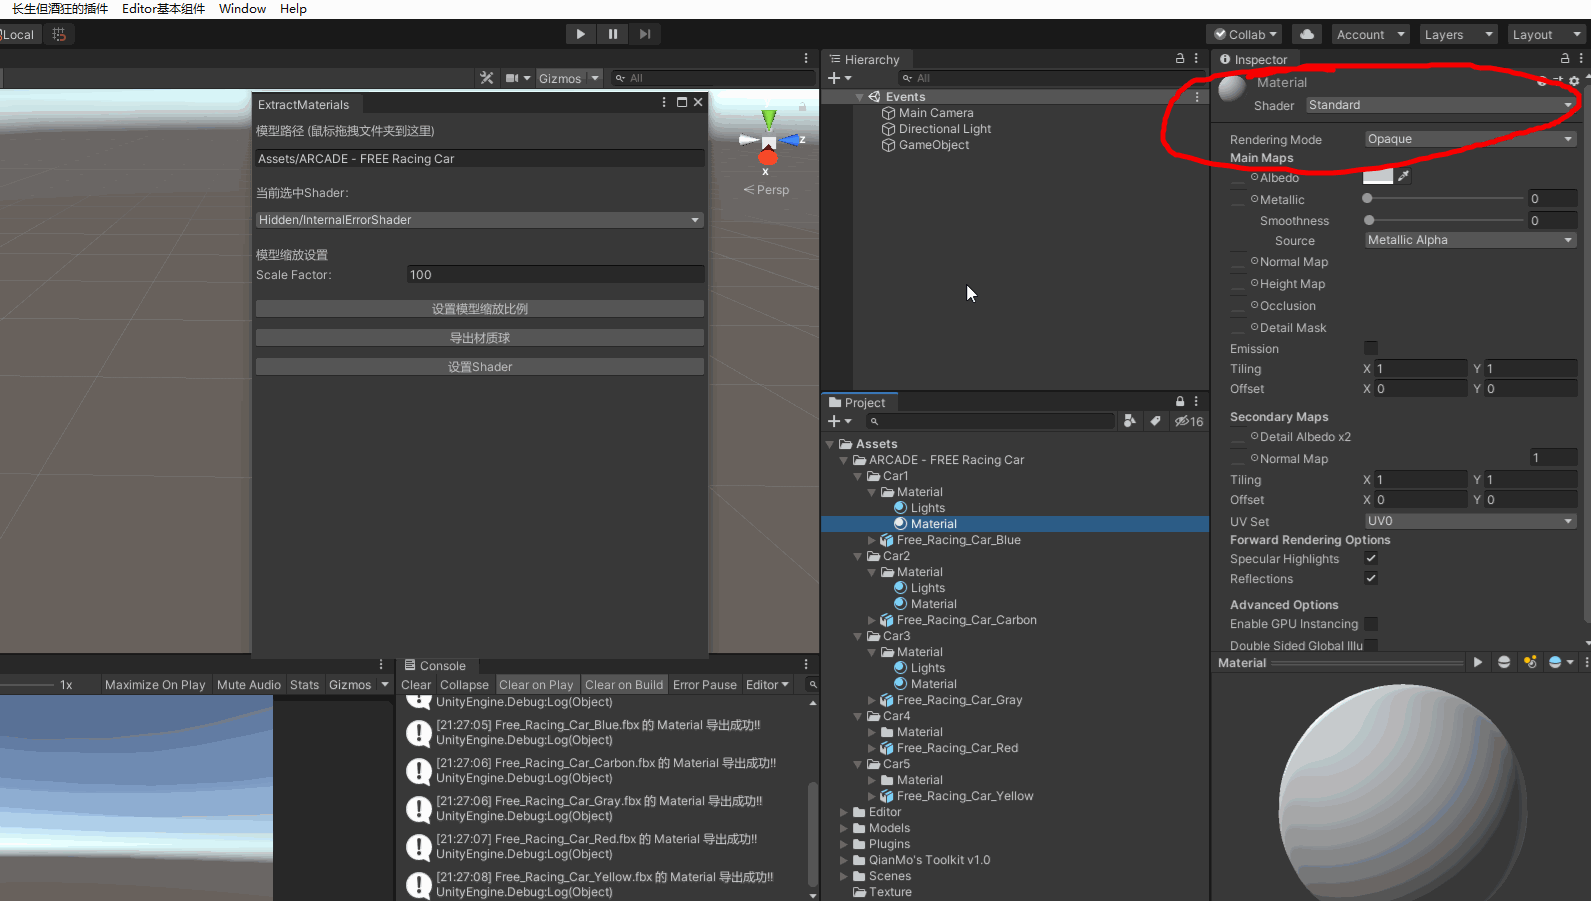Open the Hidden/InternalErrorShader dropdown
Screen dimensions: 1591x901
click(480, 220)
